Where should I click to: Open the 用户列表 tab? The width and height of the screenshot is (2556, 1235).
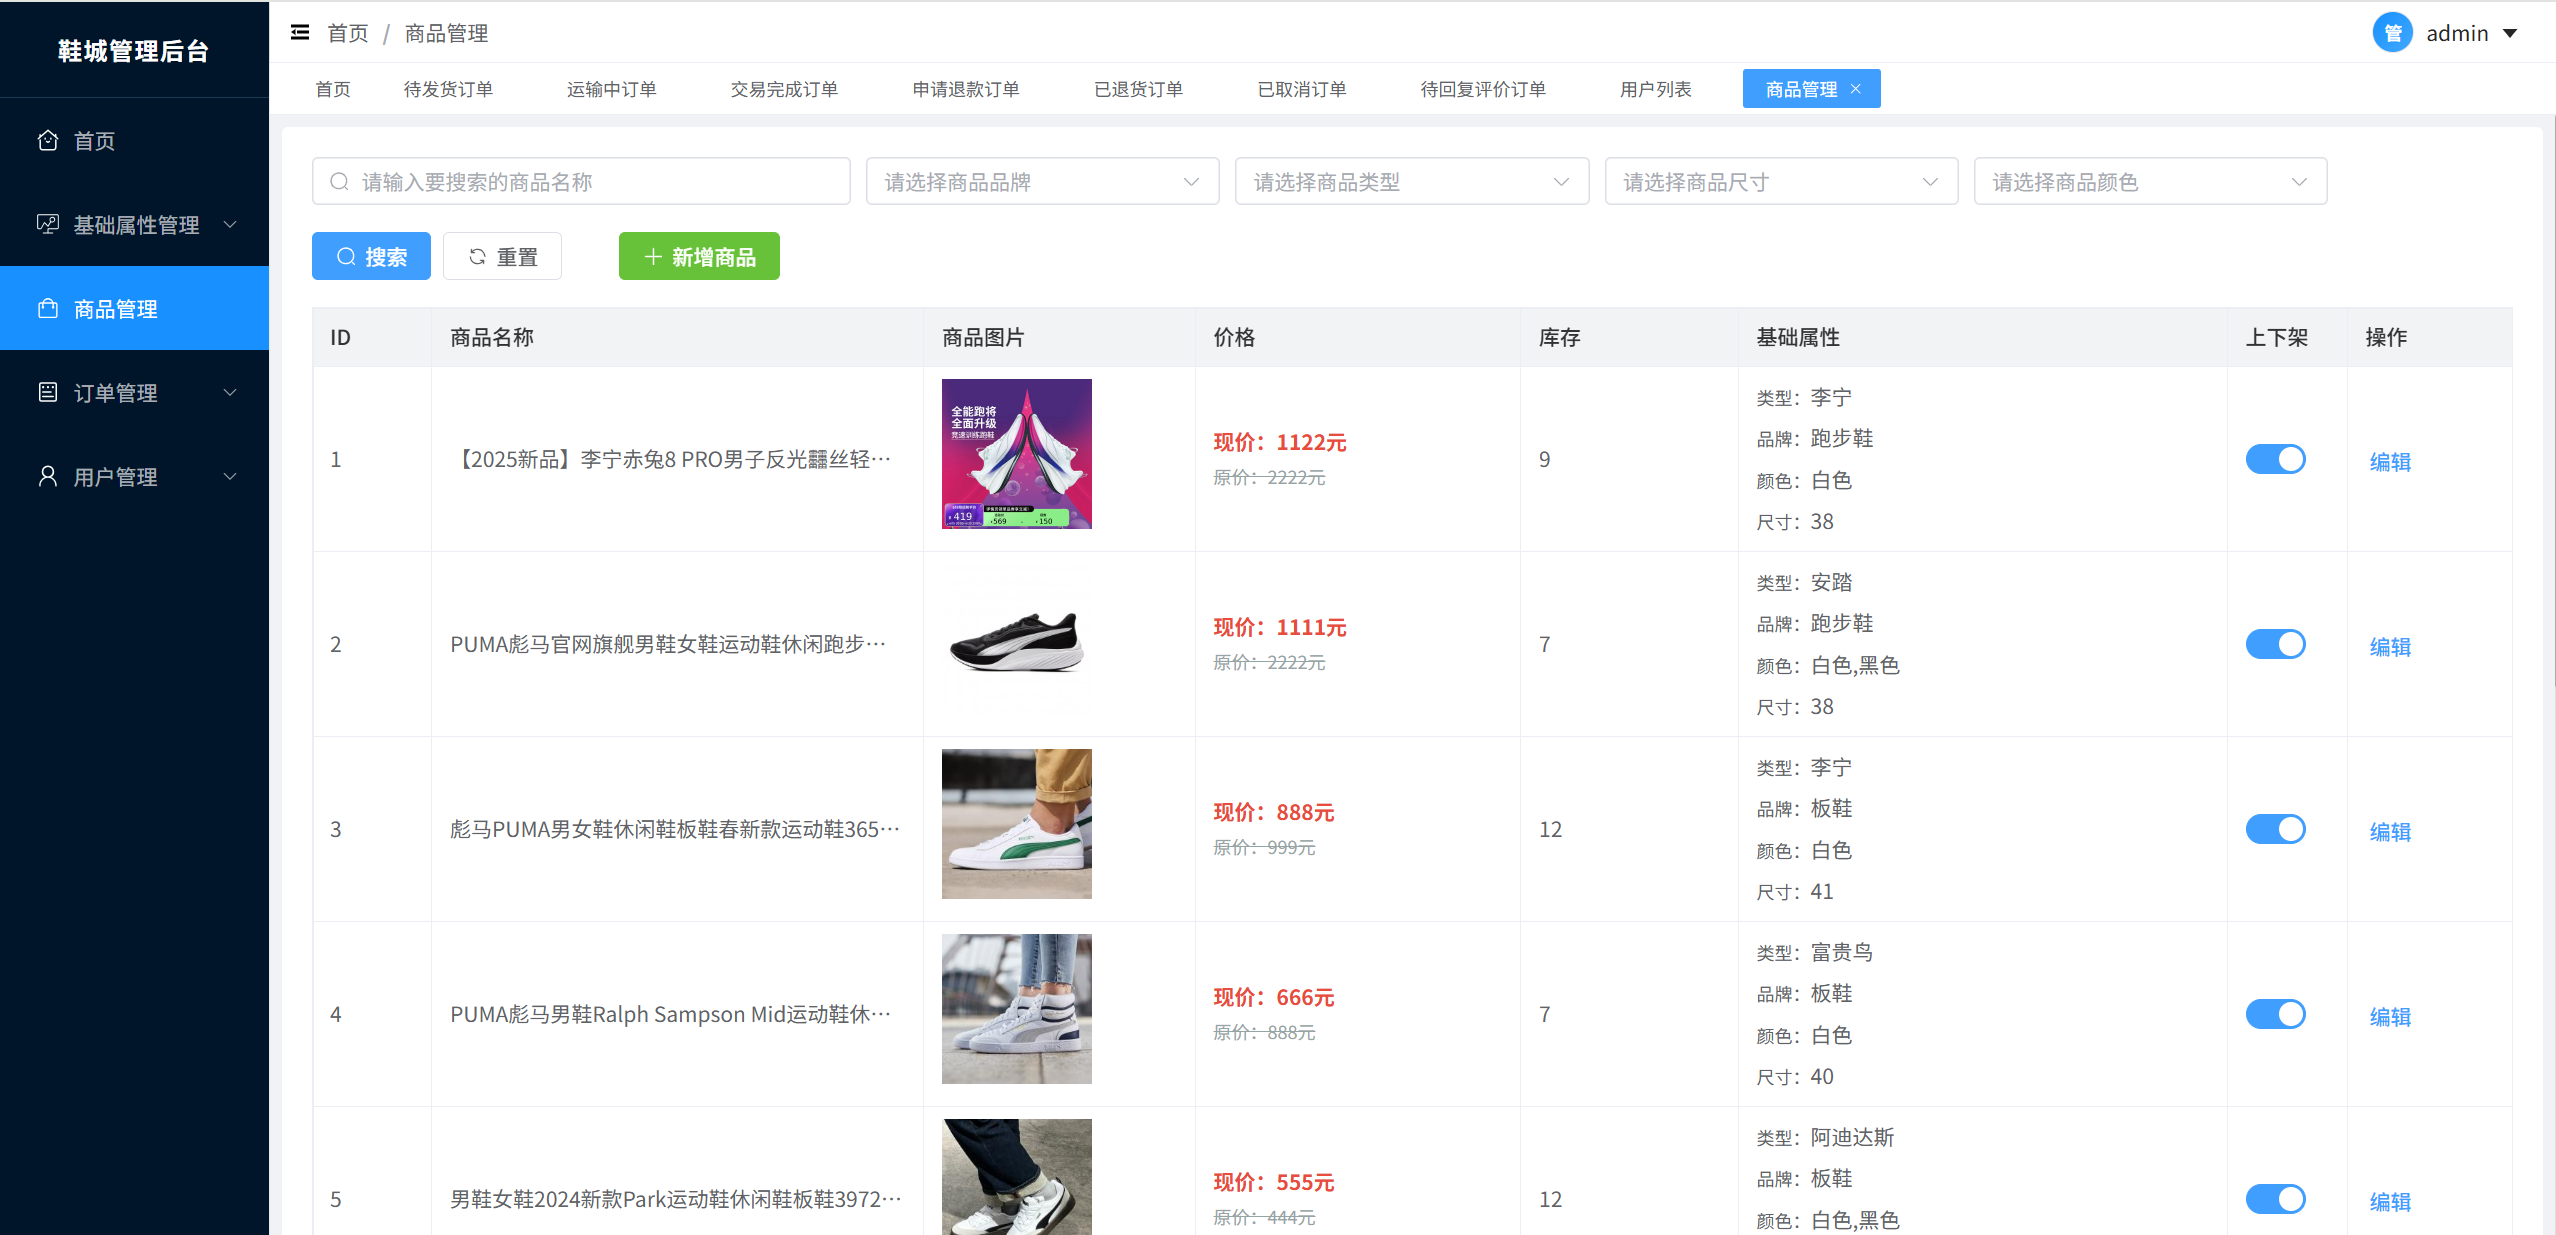coord(1655,89)
